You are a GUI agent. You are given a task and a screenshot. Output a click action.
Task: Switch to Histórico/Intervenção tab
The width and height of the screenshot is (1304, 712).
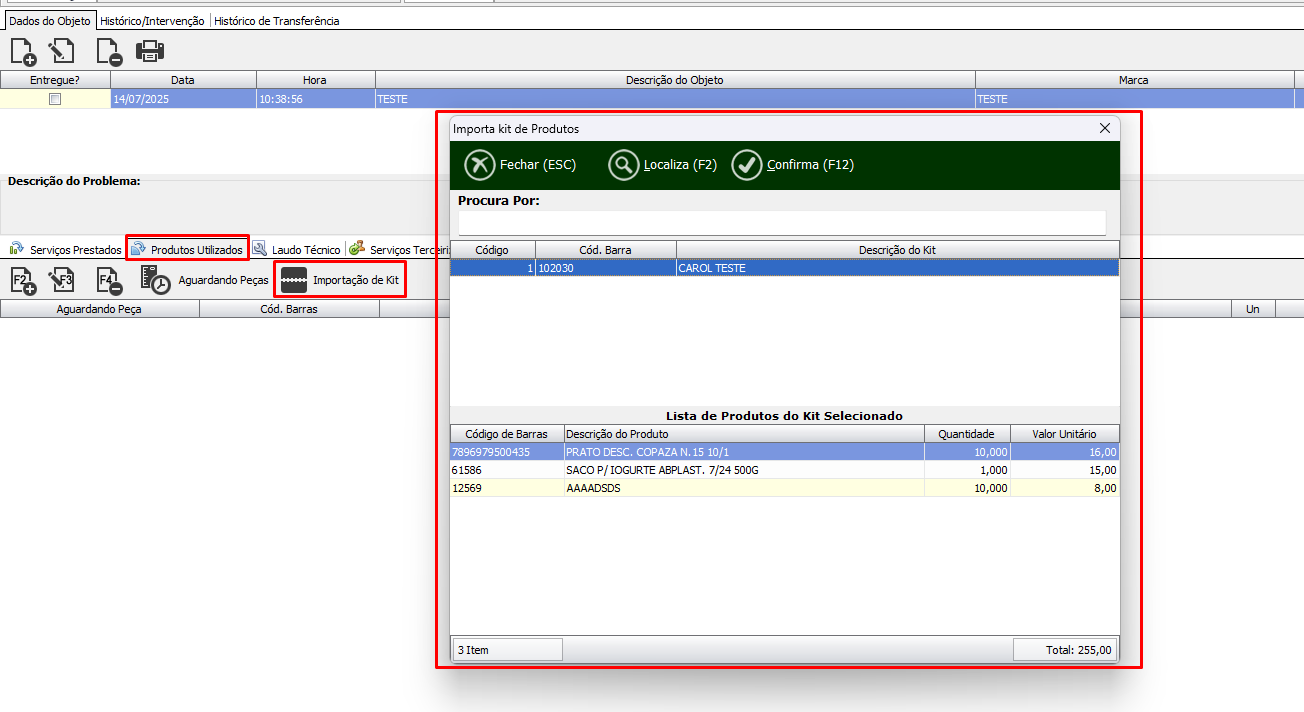pyautogui.click(x=152, y=21)
